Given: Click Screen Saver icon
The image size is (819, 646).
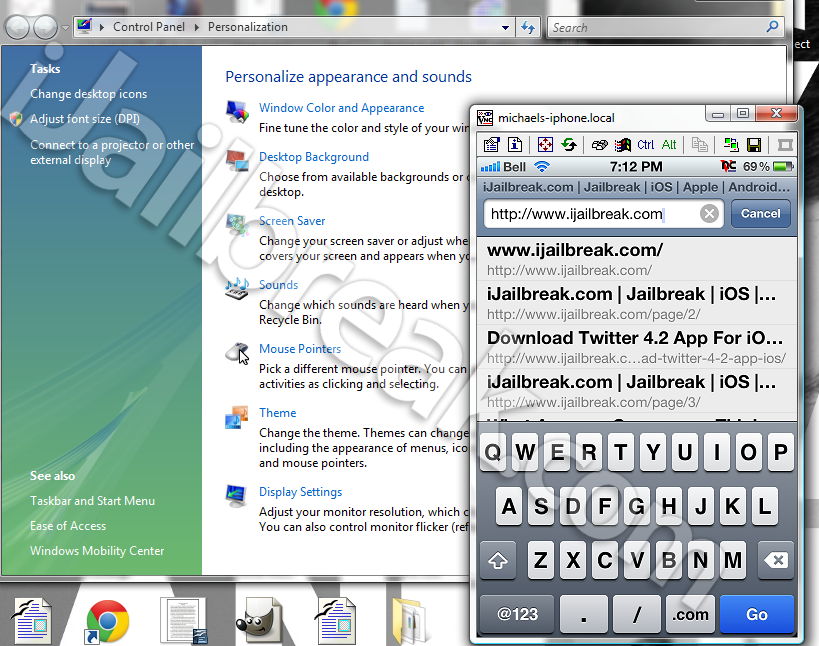Looking at the screenshot, I should pyautogui.click(x=237, y=225).
